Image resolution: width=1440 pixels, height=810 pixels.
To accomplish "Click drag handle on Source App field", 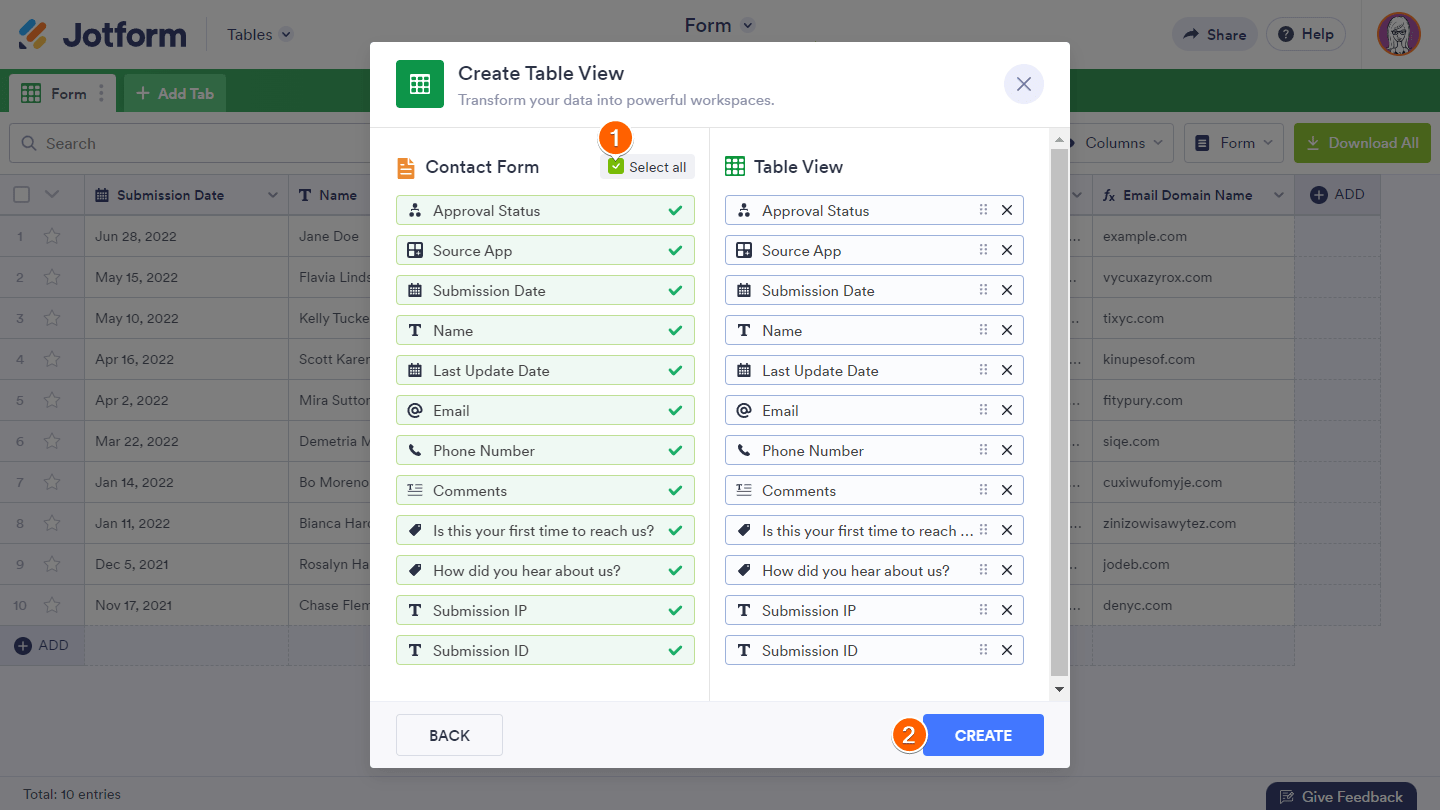I will (x=983, y=250).
